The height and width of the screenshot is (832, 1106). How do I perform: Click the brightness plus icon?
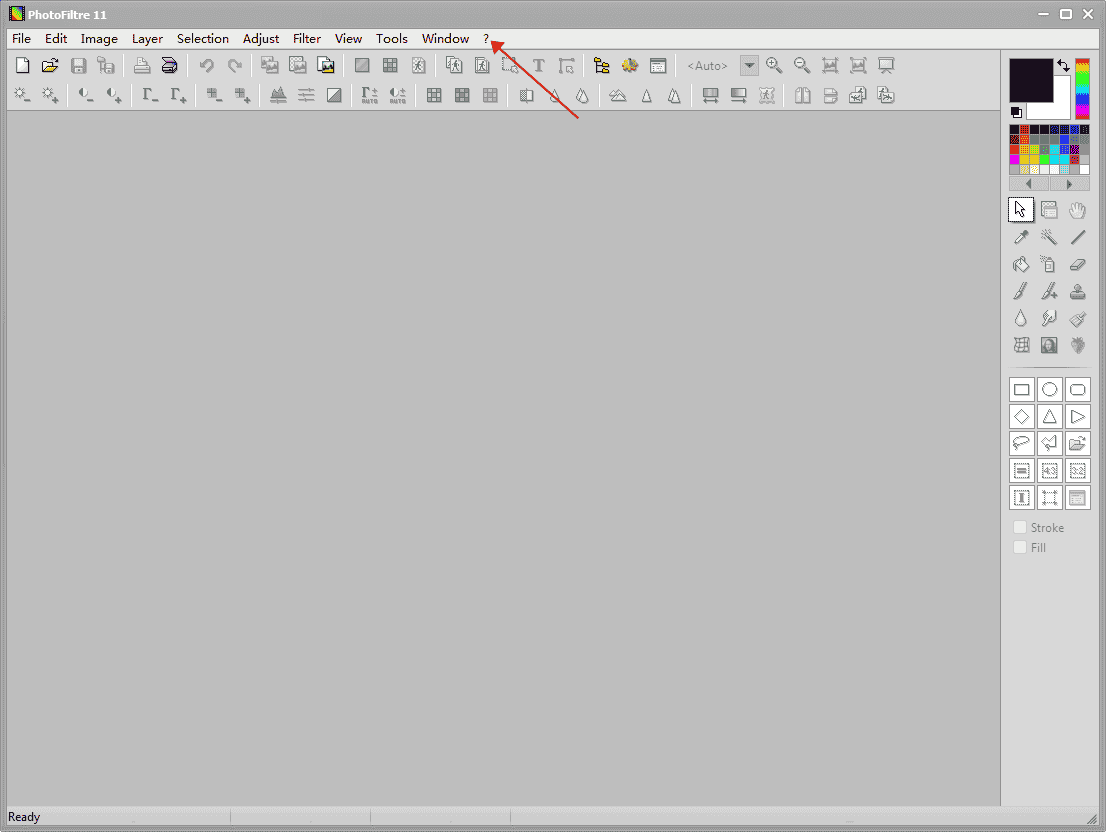coord(50,95)
